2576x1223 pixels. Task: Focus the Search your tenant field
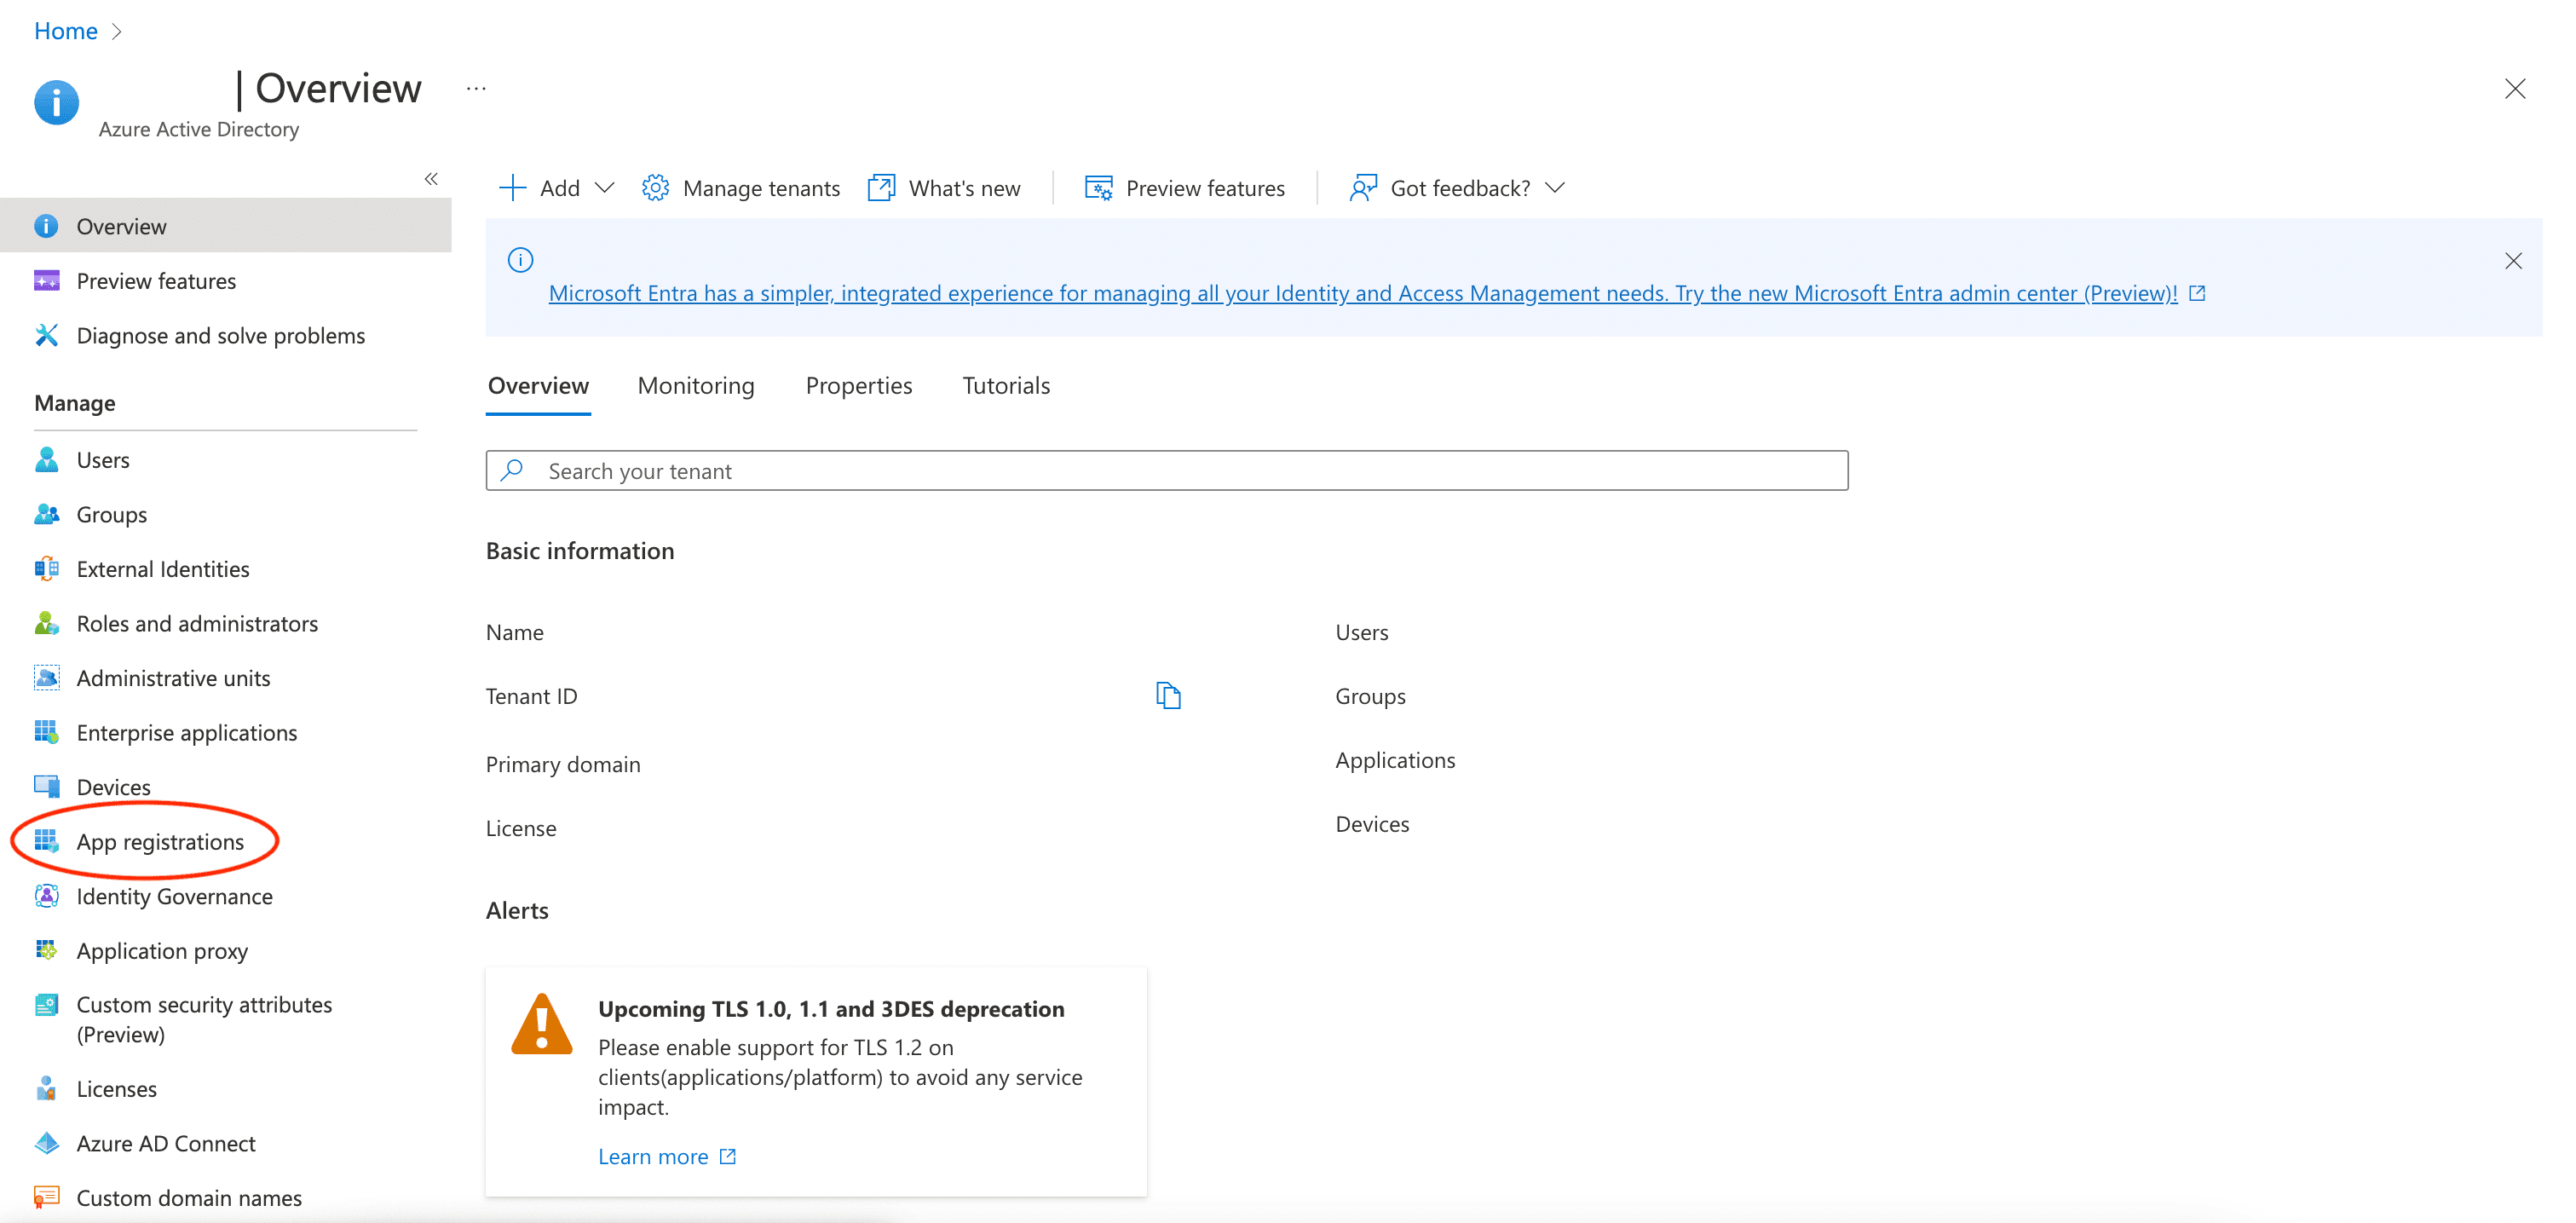[1166, 471]
